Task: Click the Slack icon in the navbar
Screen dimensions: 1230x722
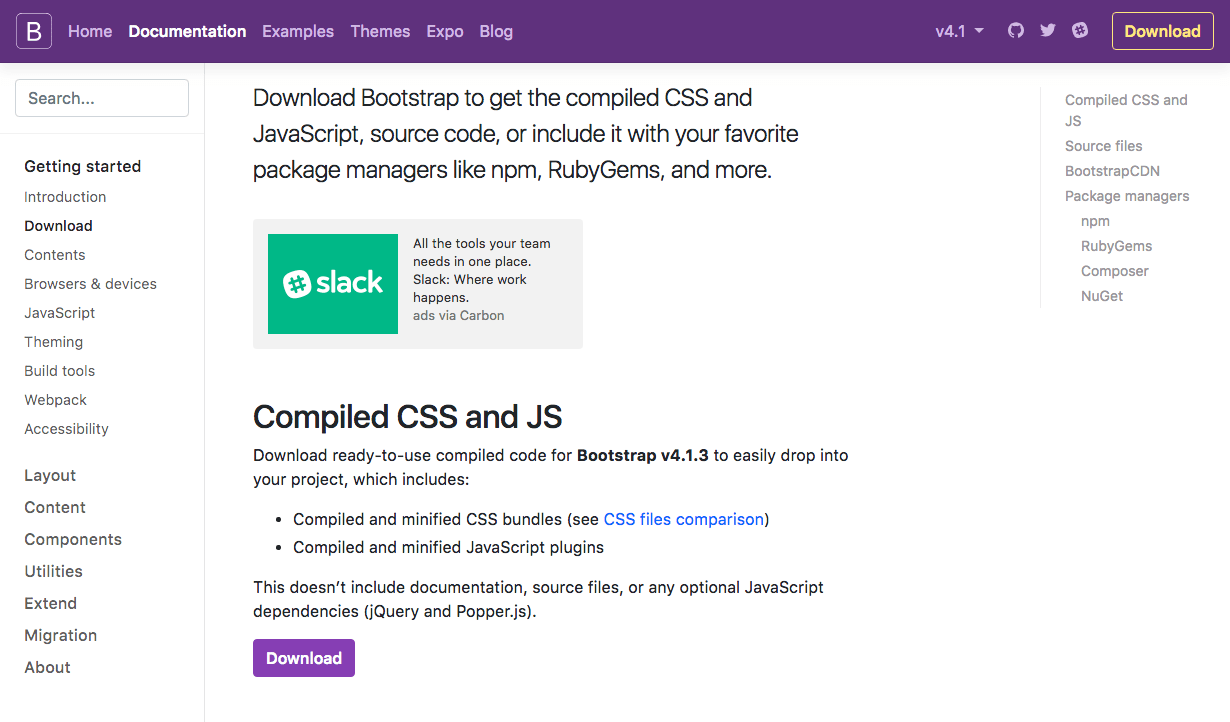Action: click(1080, 31)
